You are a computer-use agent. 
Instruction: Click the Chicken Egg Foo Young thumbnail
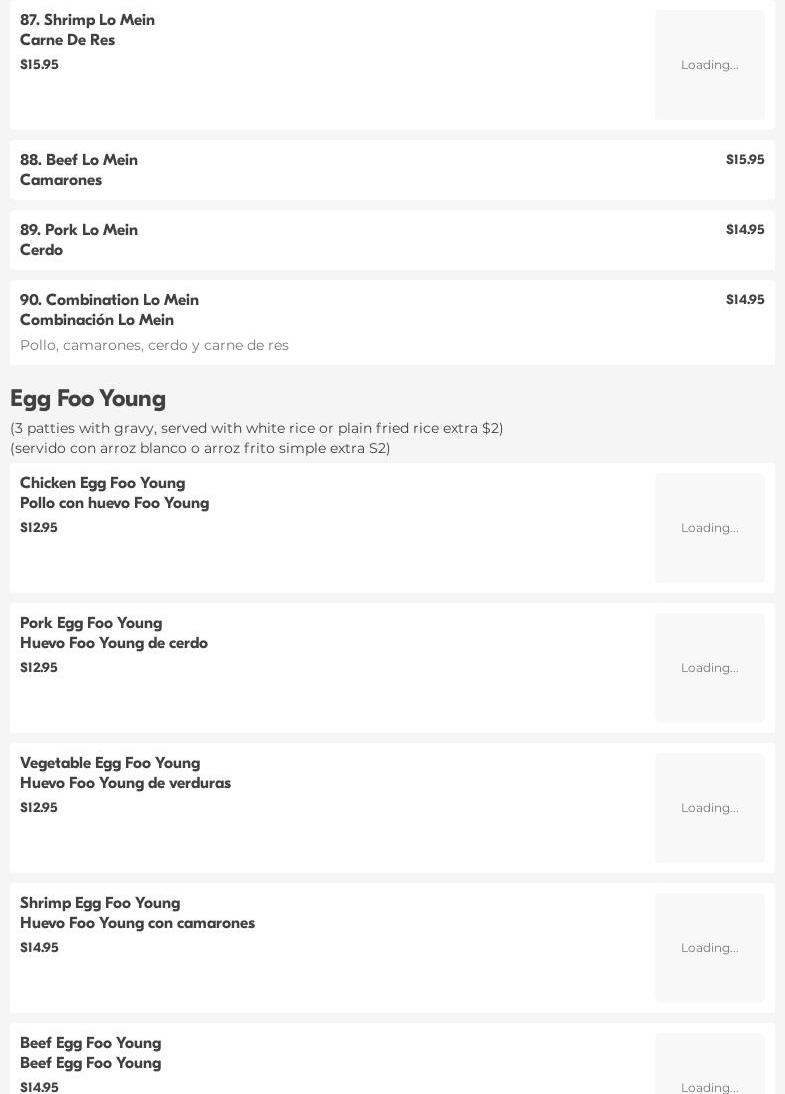coord(710,528)
